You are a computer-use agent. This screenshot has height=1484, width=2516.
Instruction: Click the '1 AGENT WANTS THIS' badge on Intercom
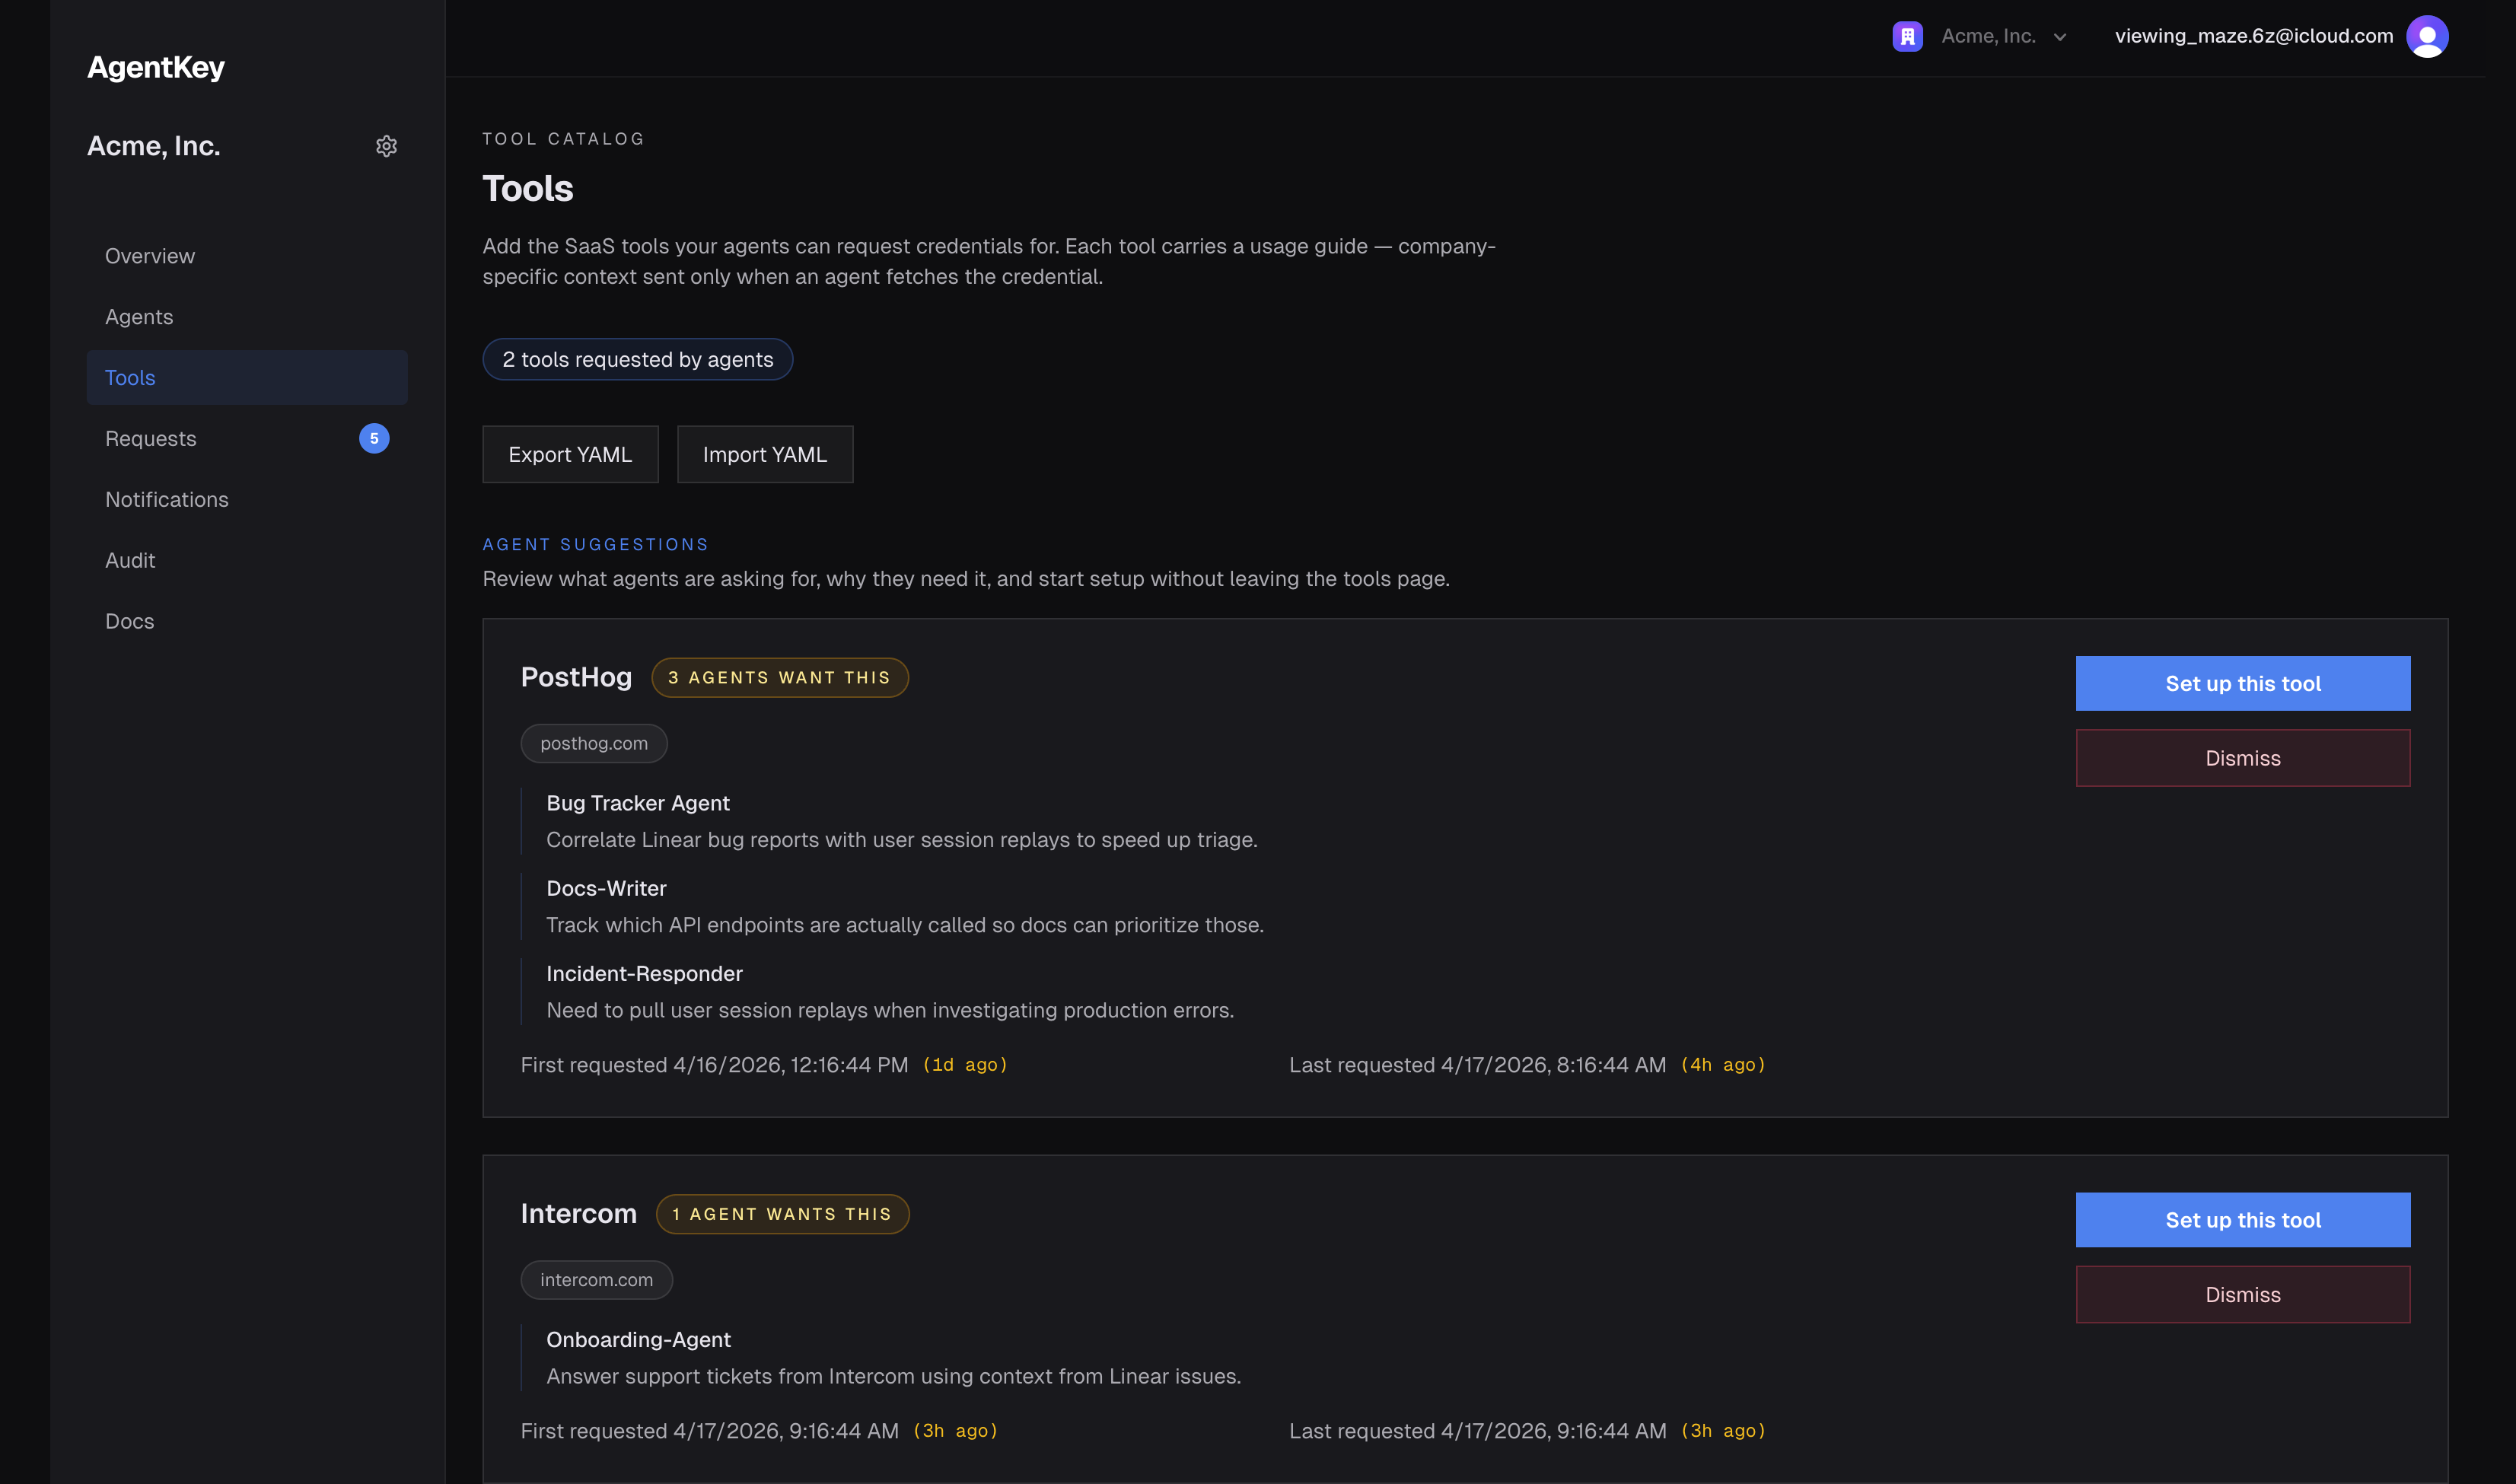click(782, 1214)
